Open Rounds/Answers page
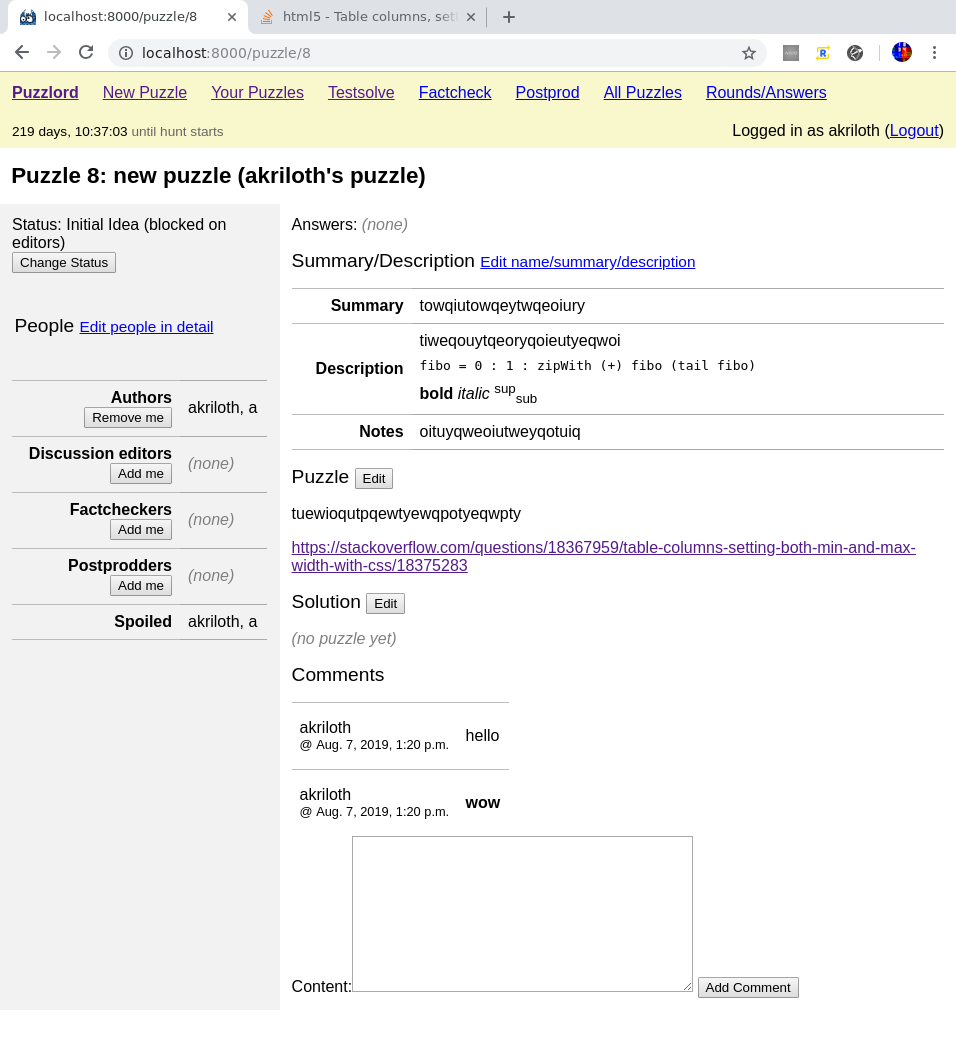 click(x=766, y=92)
